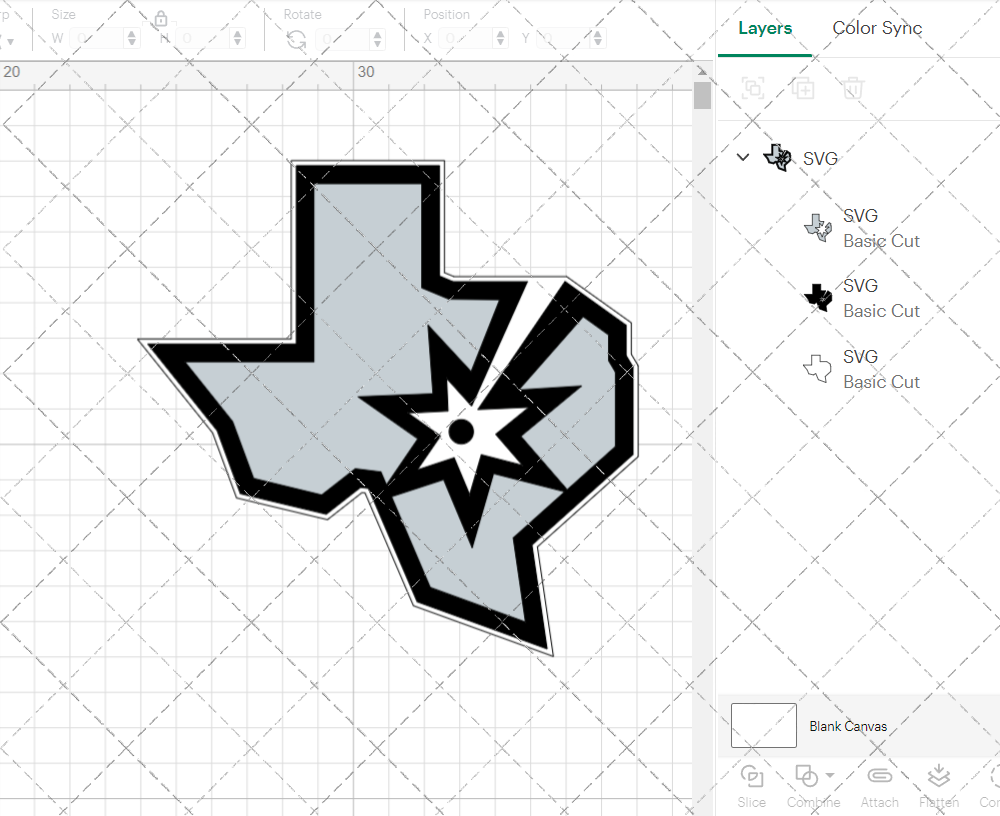This screenshot has height=816, width=1000.
Task: Click the Width input field
Action: pos(96,38)
